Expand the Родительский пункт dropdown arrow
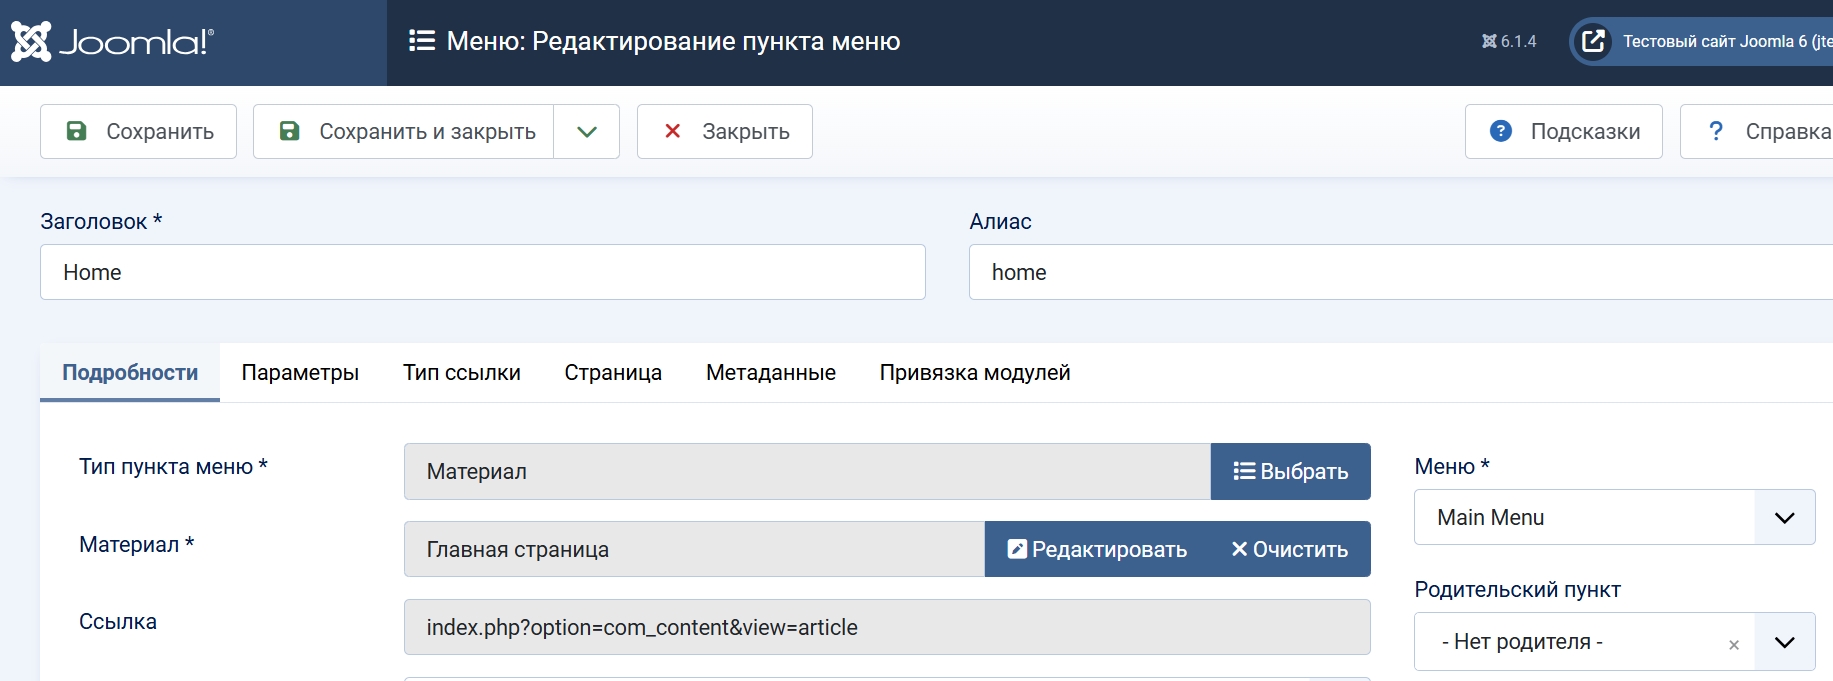 pos(1785,642)
